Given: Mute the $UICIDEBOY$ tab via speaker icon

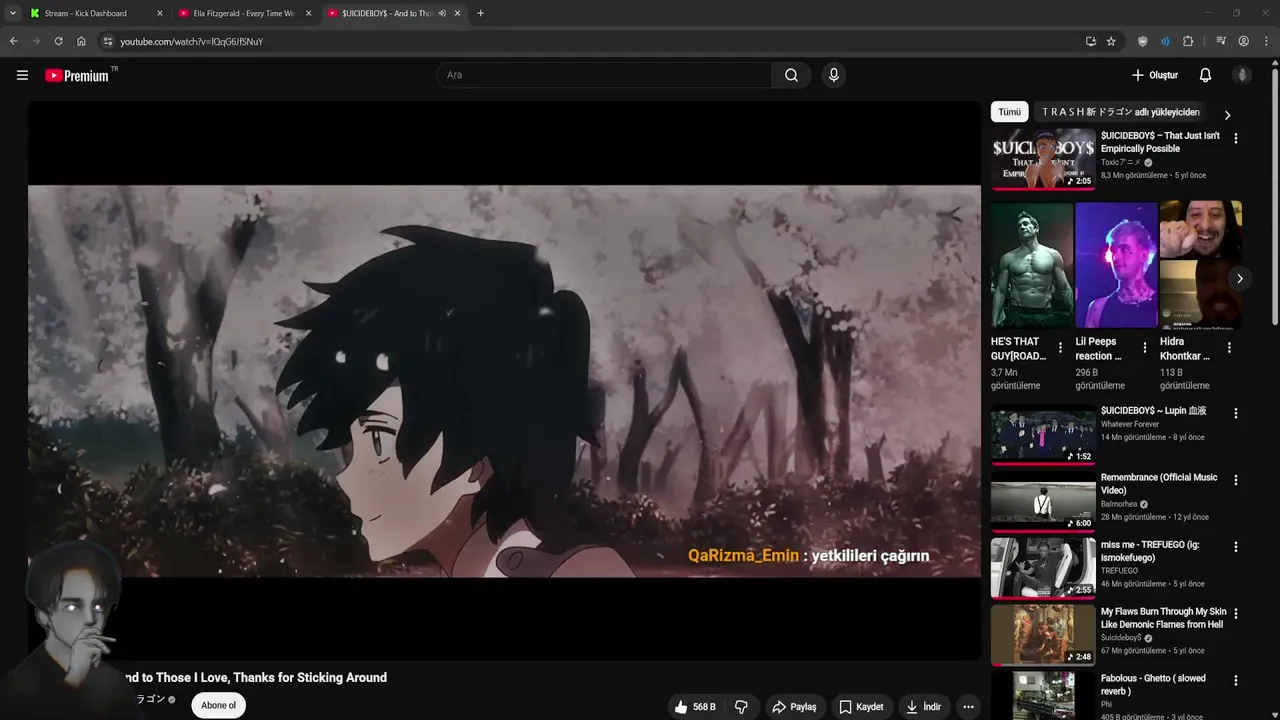Looking at the screenshot, I should pyautogui.click(x=442, y=13).
